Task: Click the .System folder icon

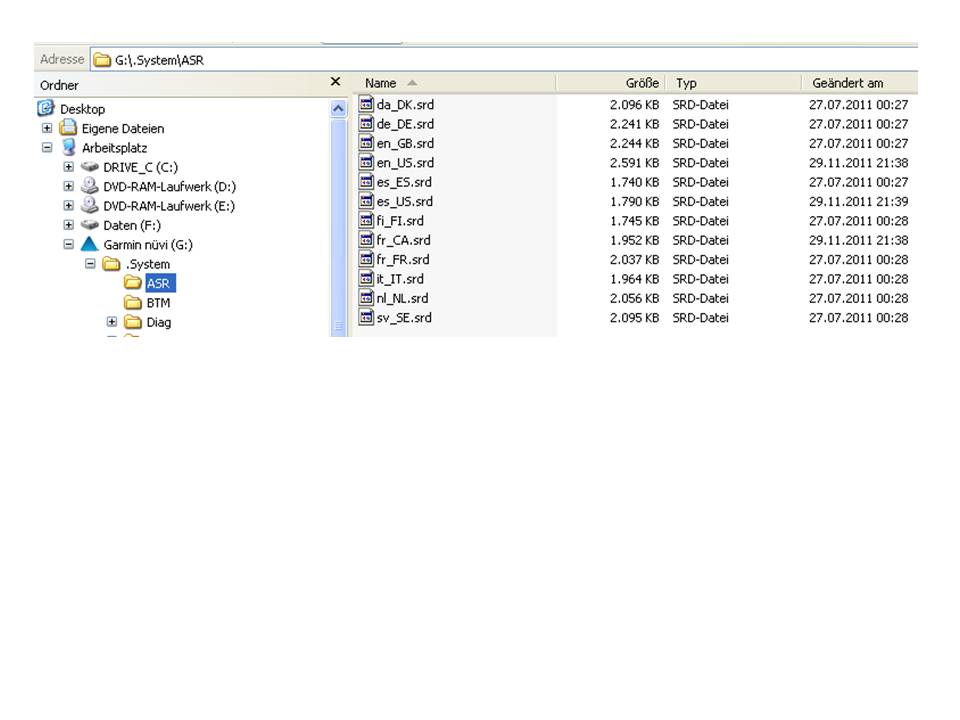Action: 111,264
